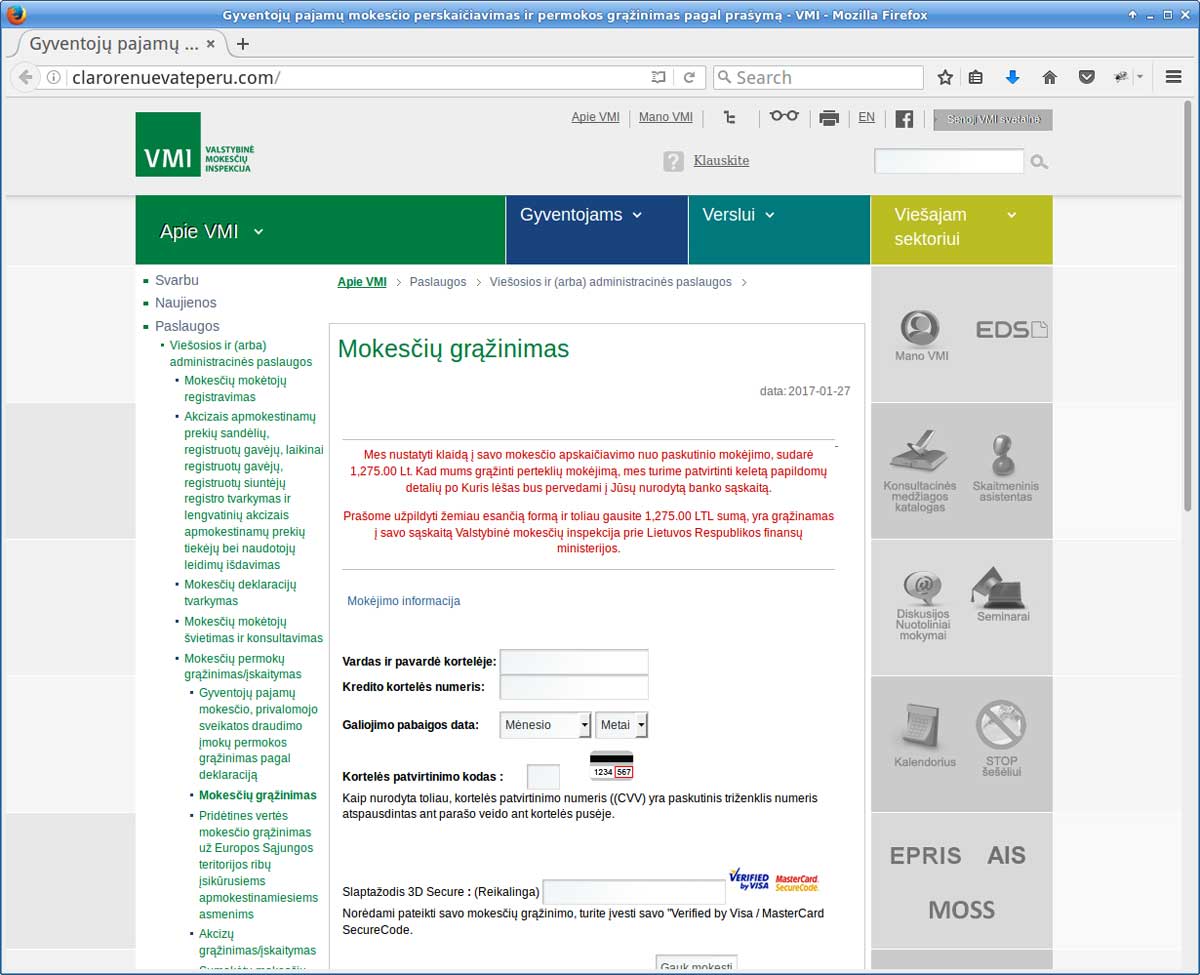
Task: Click the browser back arrow button
Action: tap(25, 77)
